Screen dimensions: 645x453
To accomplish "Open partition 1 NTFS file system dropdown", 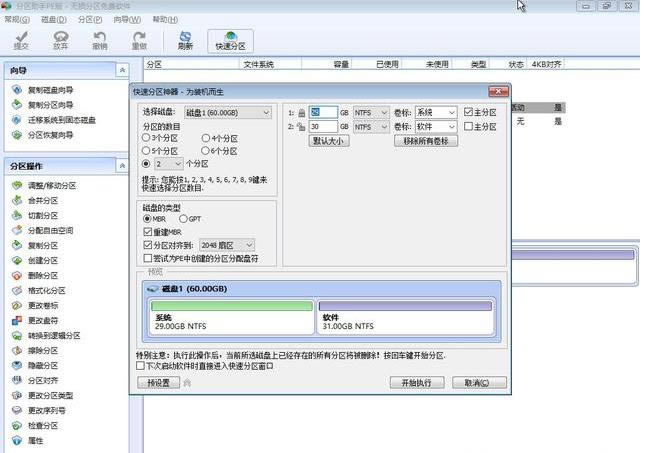I will click(371, 112).
